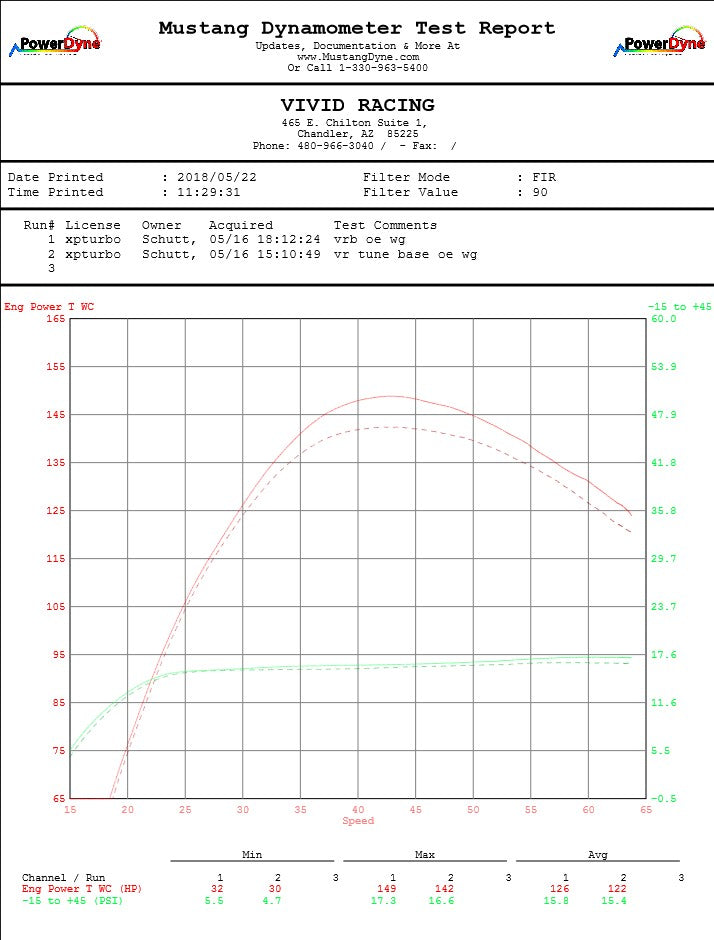
Task: Click the max power value 149
Action: click(387, 889)
